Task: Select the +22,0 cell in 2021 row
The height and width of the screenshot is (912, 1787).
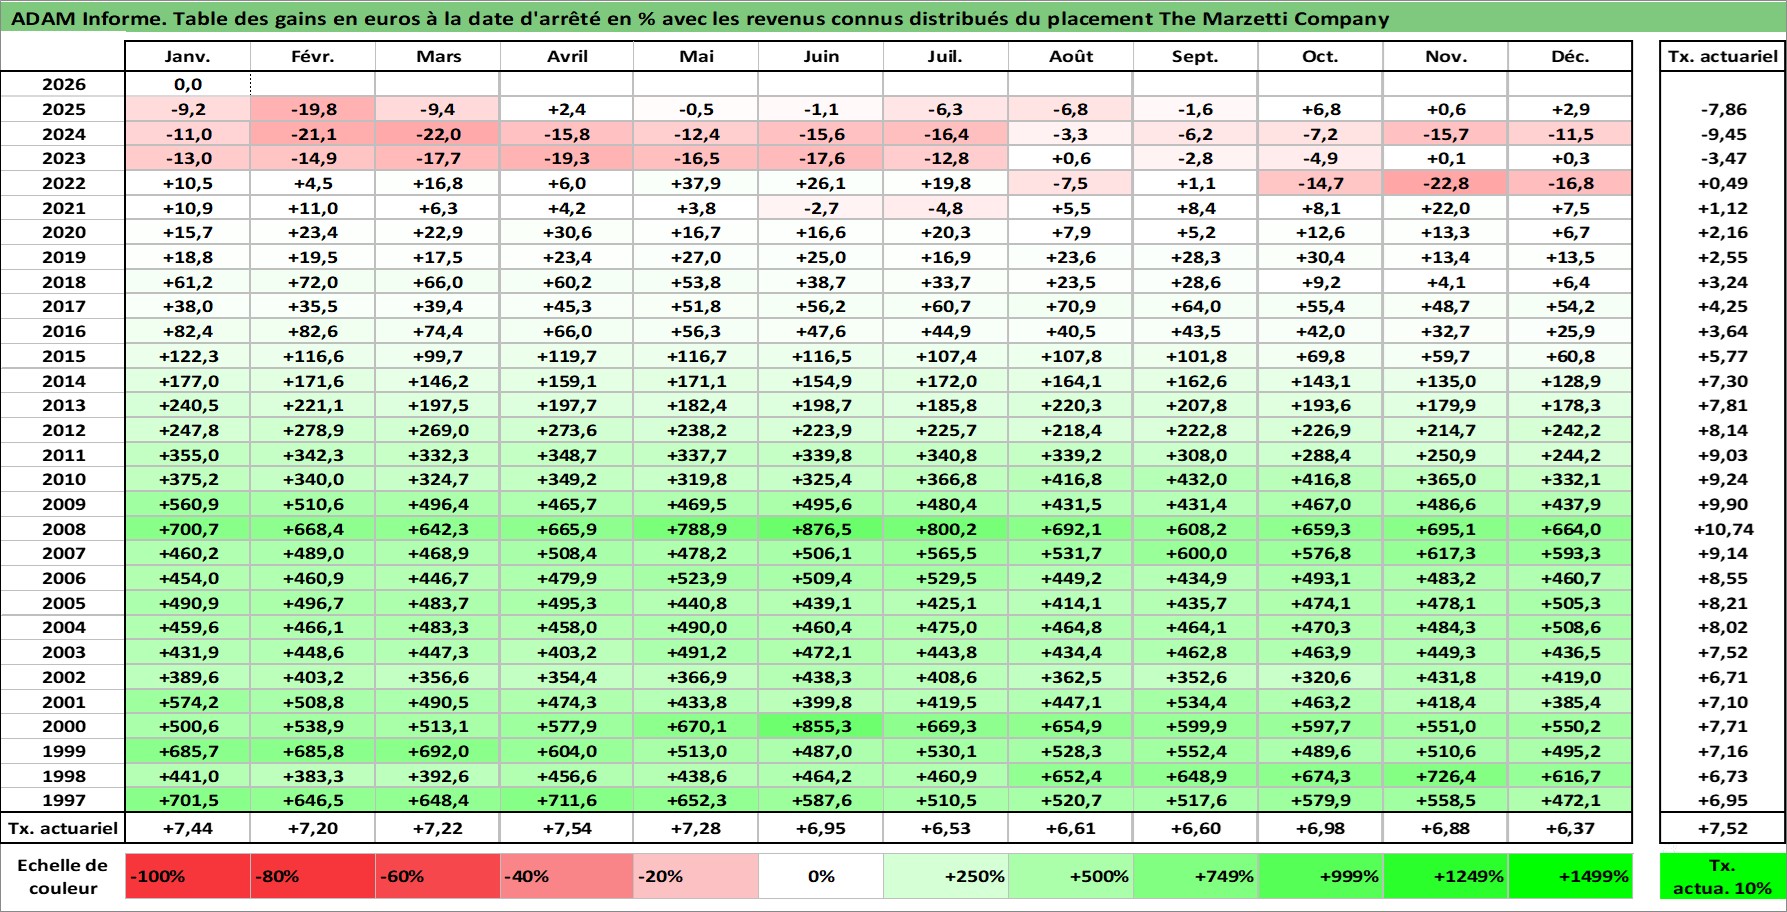Action: [1445, 208]
